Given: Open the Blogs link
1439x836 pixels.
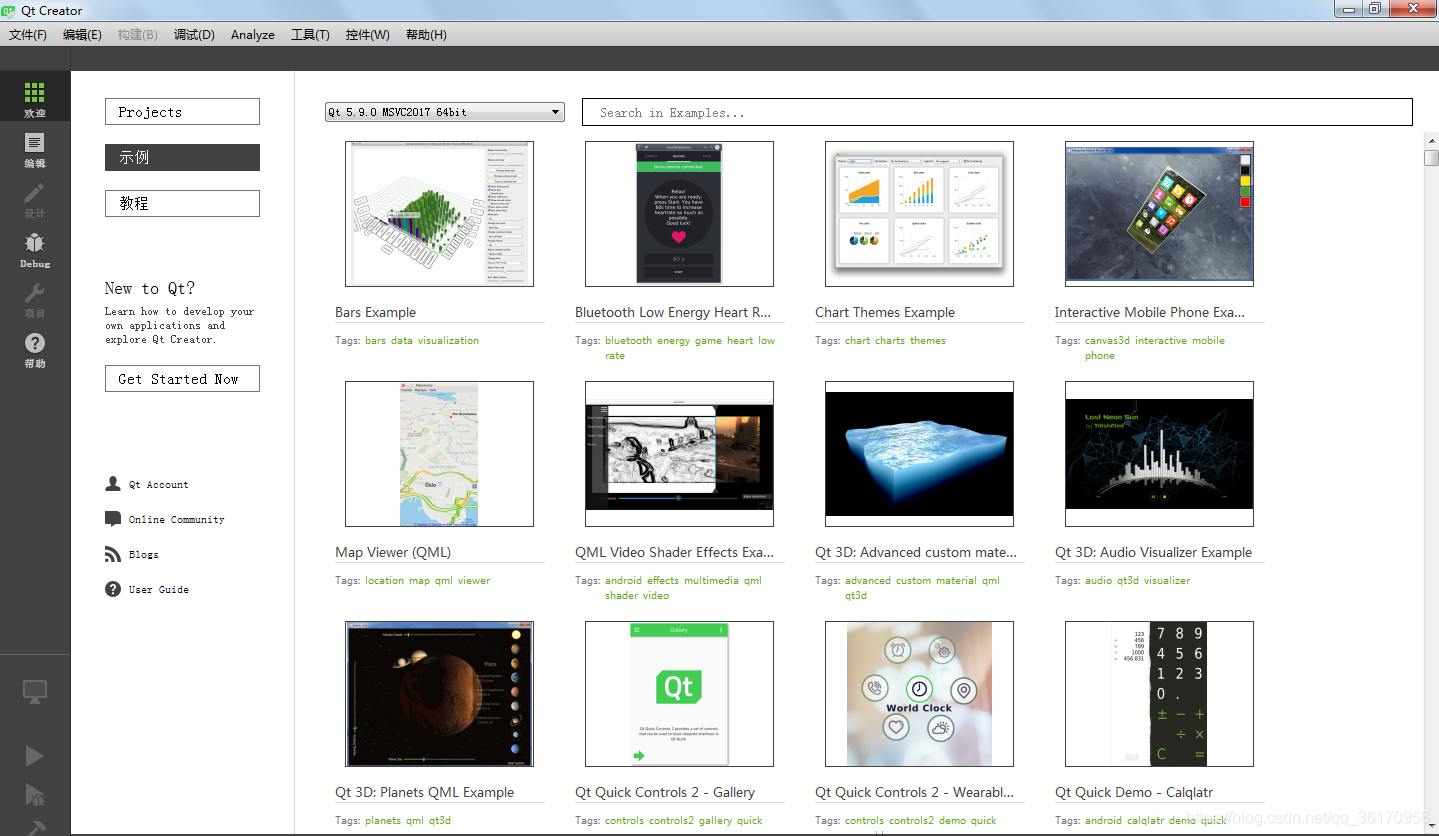Looking at the screenshot, I should coord(143,554).
